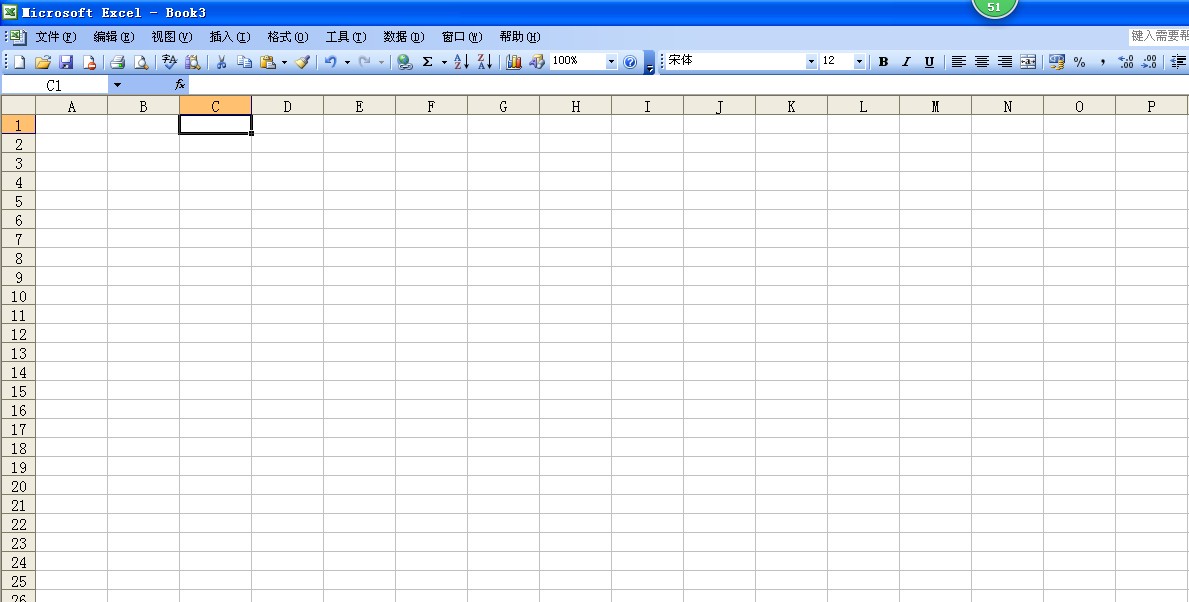Open the 插入 (Insert) menu
This screenshot has width=1189, height=602.
(x=230, y=36)
